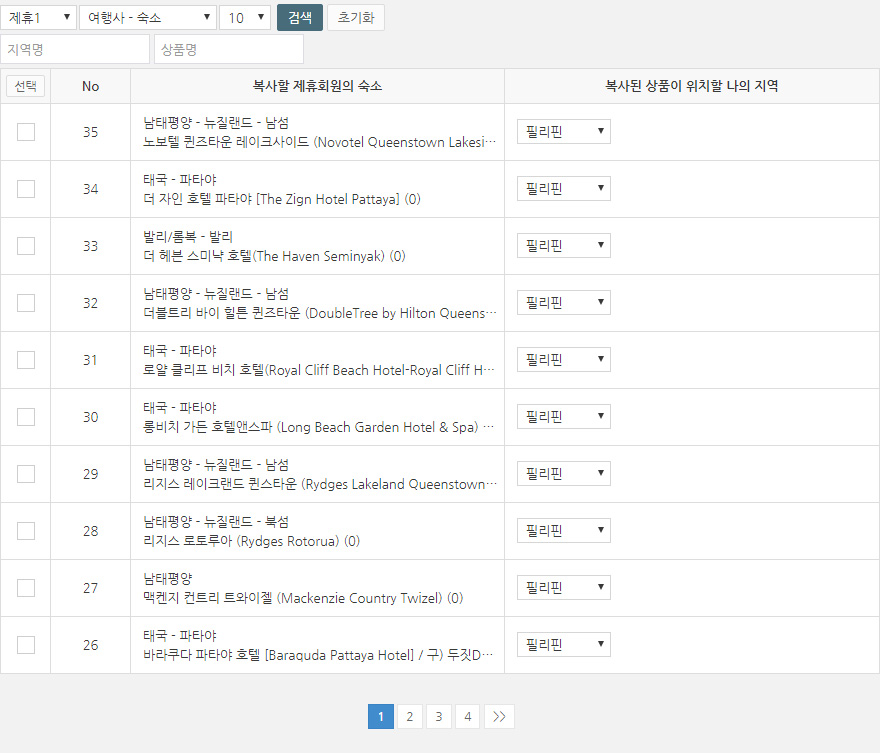This screenshot has height=753, width=880.
Task: Check the checkbox for row No 32
Action: pos(26,303)
